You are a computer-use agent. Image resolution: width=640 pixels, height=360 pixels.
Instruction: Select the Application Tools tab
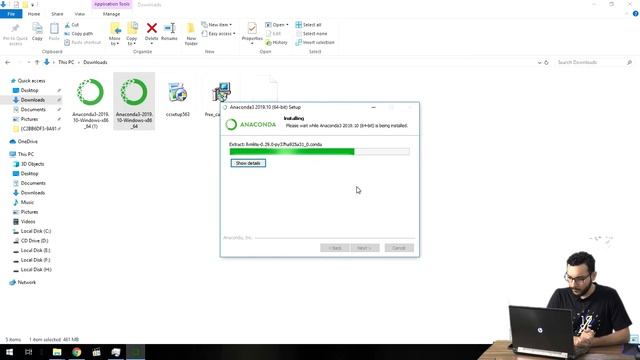point(111,4)
